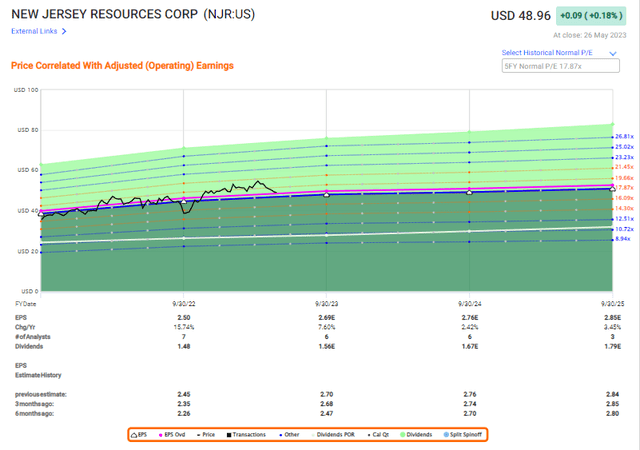Click the USD 60 y-axis label
Viewport: 640px width, 450px height.
[28, 170]
